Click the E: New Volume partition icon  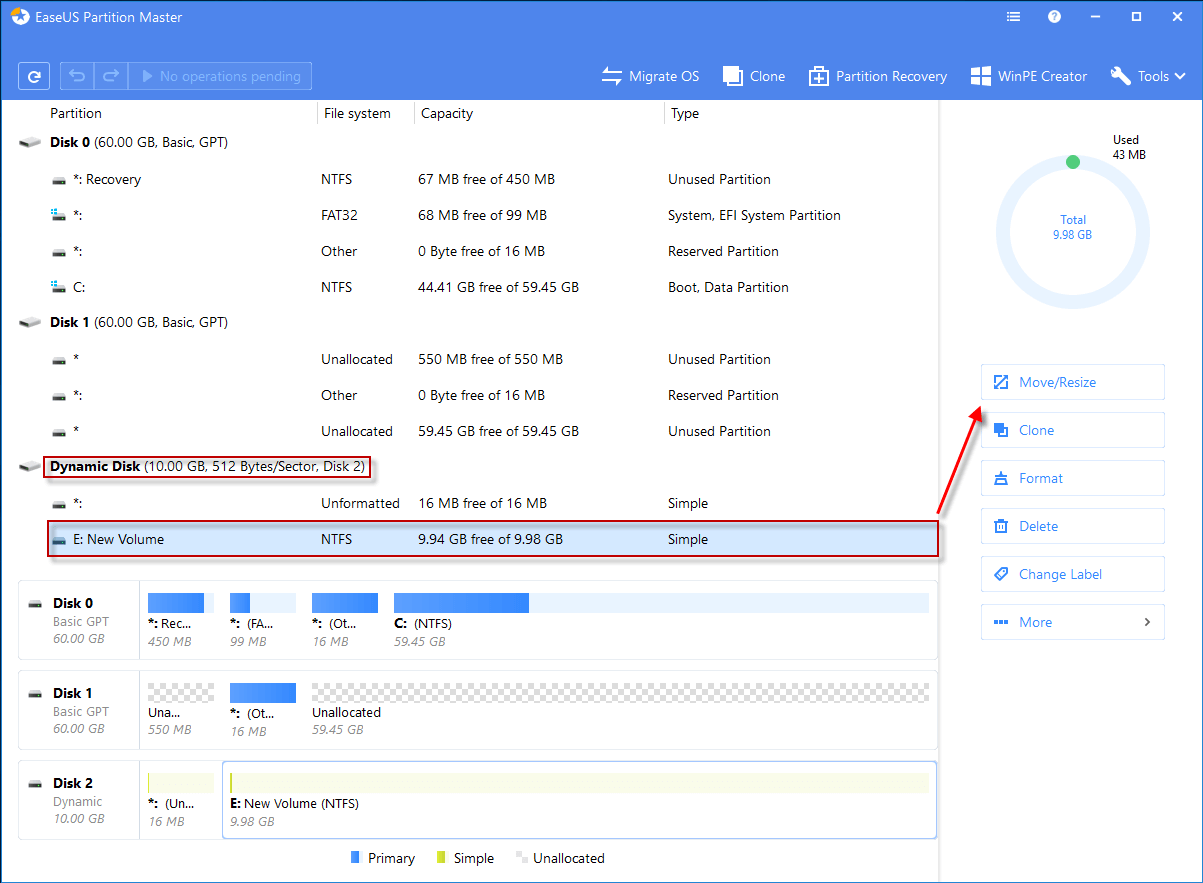pos(59,540)
